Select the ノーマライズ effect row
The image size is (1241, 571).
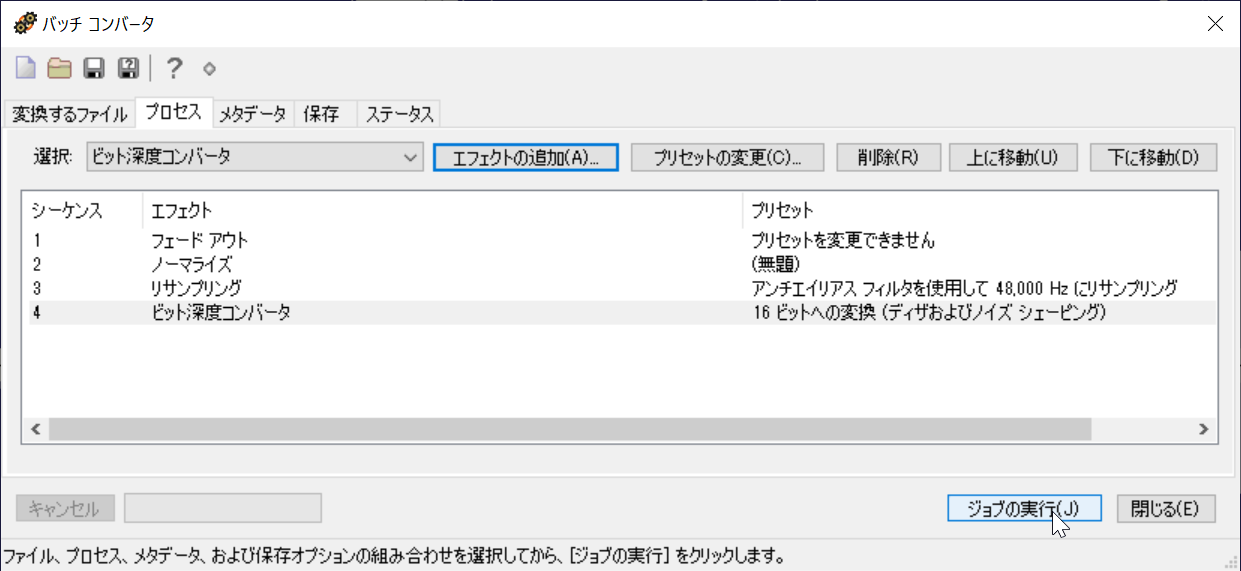190,265
